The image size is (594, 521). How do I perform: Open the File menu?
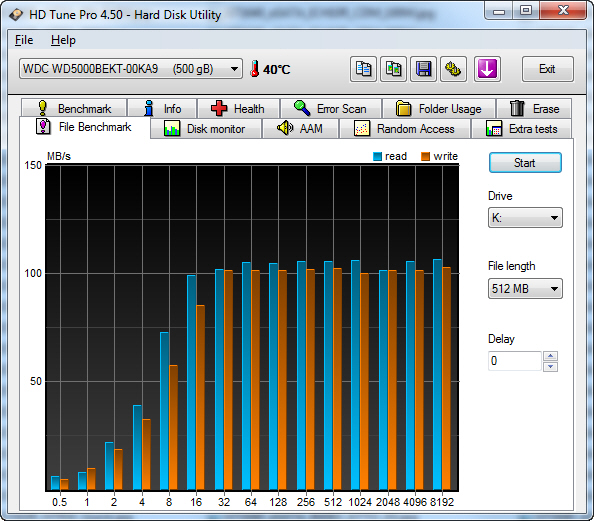(x=24, y=40)
